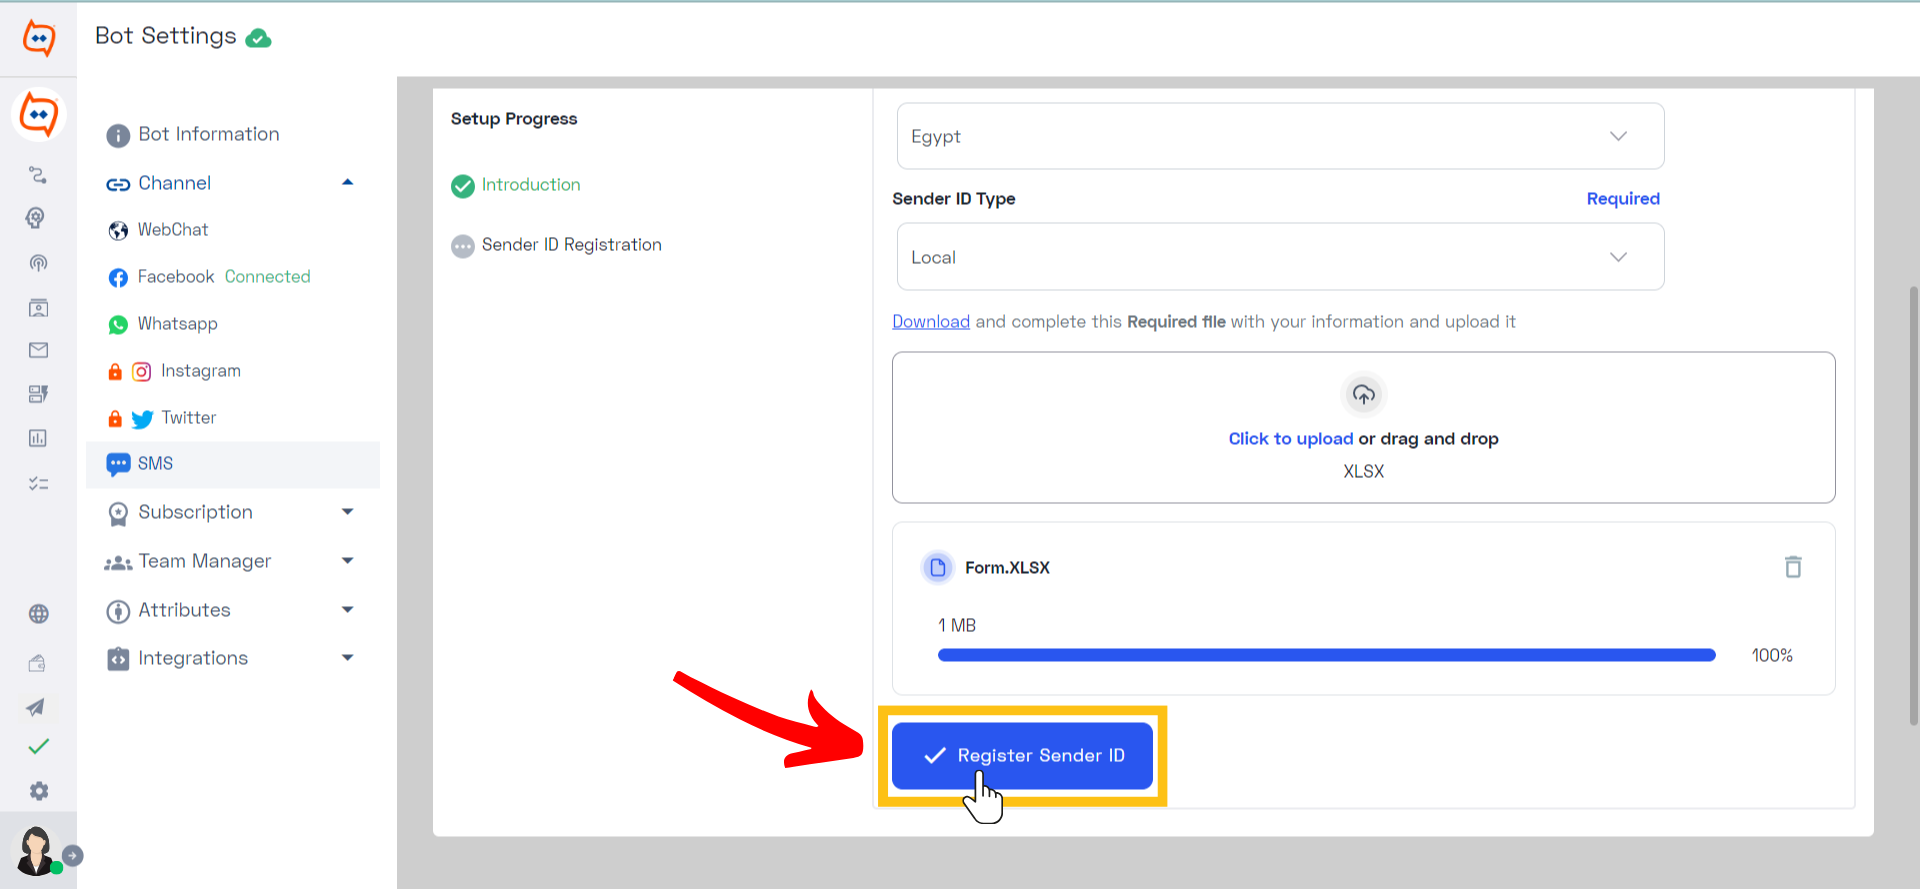Open the Egypt country dropdown

tap(1280, 136)
